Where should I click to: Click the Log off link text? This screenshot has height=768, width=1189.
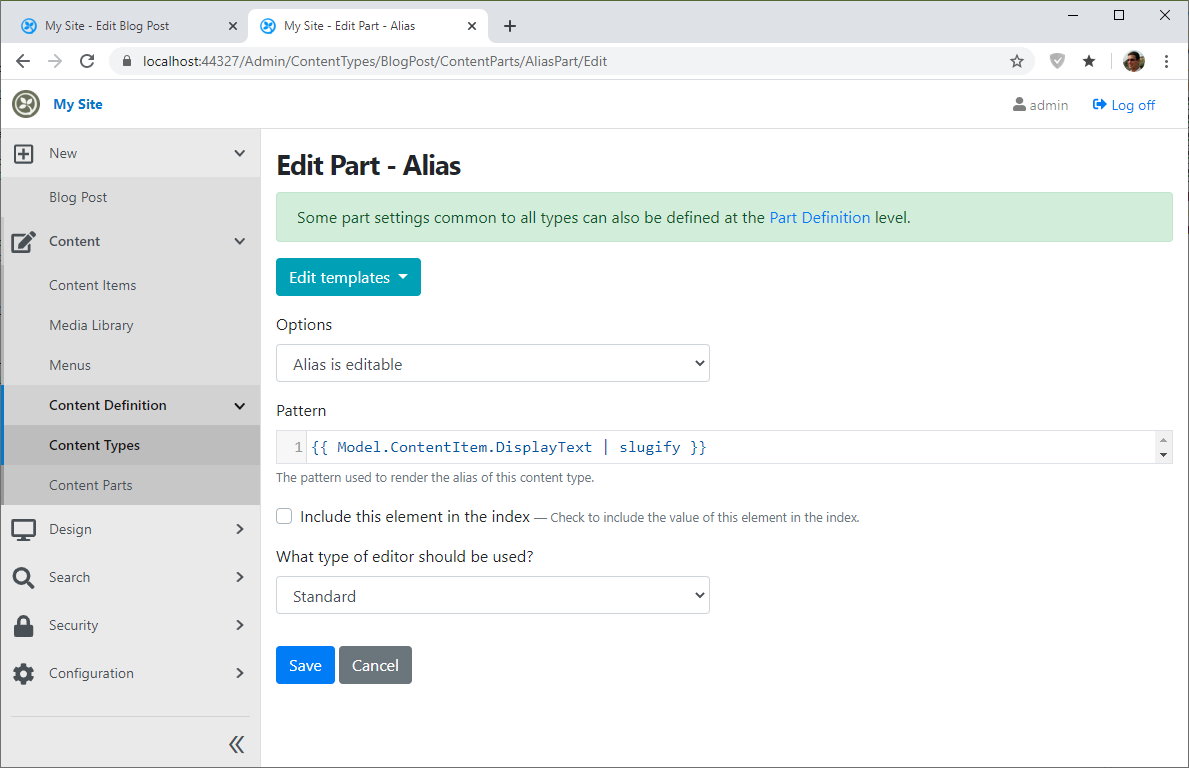1133,105
